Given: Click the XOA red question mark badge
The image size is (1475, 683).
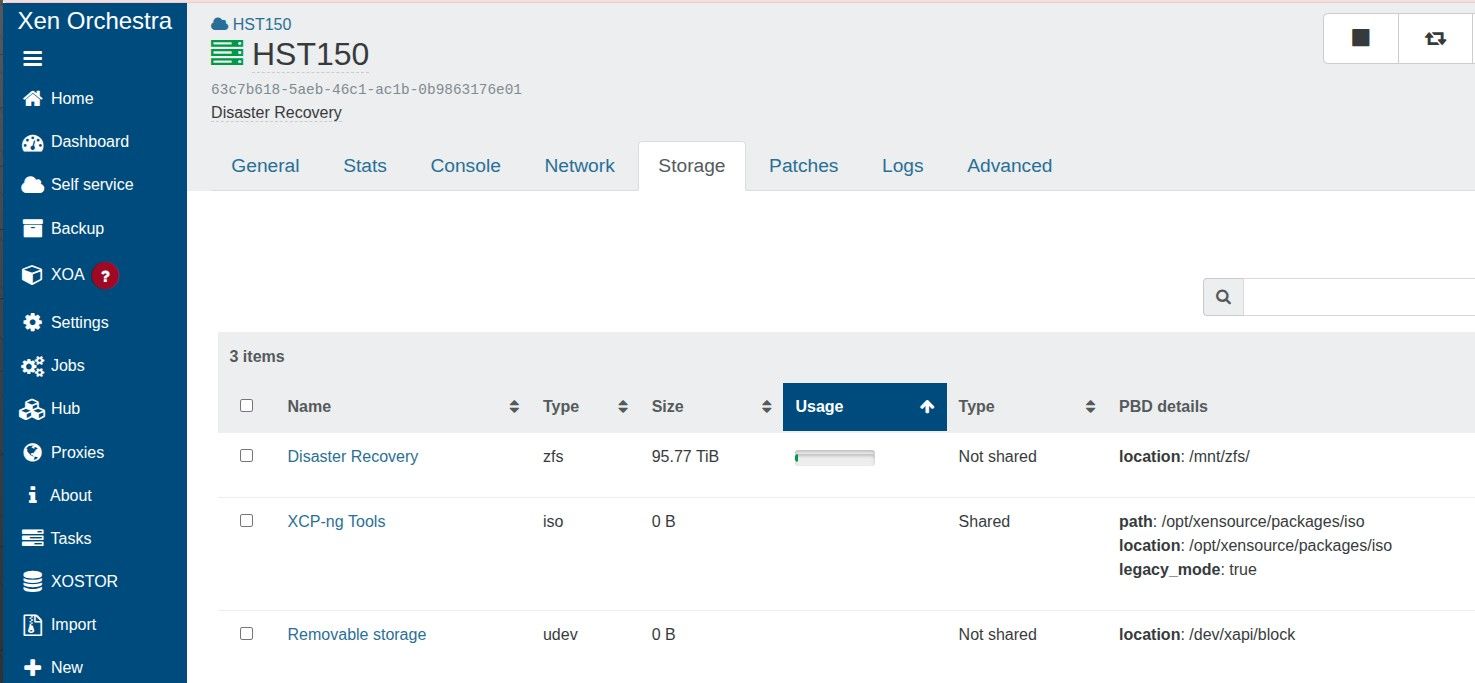Looking at the screenshot, I should 105,275.
